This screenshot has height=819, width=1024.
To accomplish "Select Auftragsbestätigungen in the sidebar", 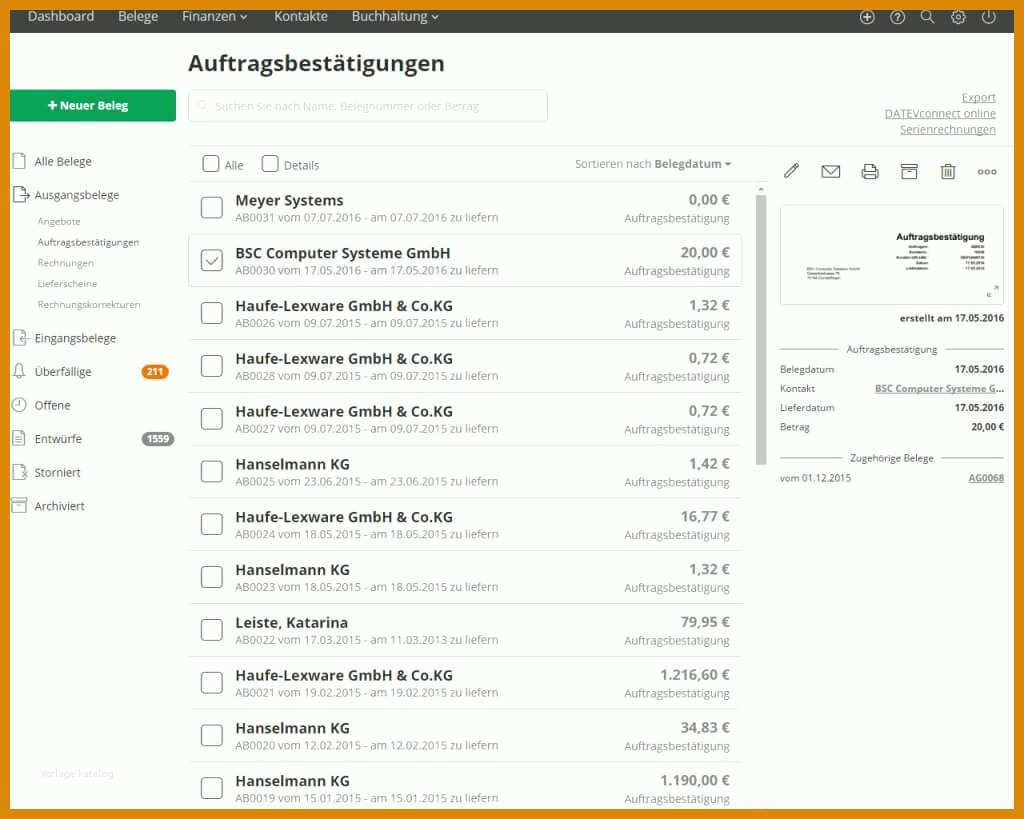I will pos(88,242).
